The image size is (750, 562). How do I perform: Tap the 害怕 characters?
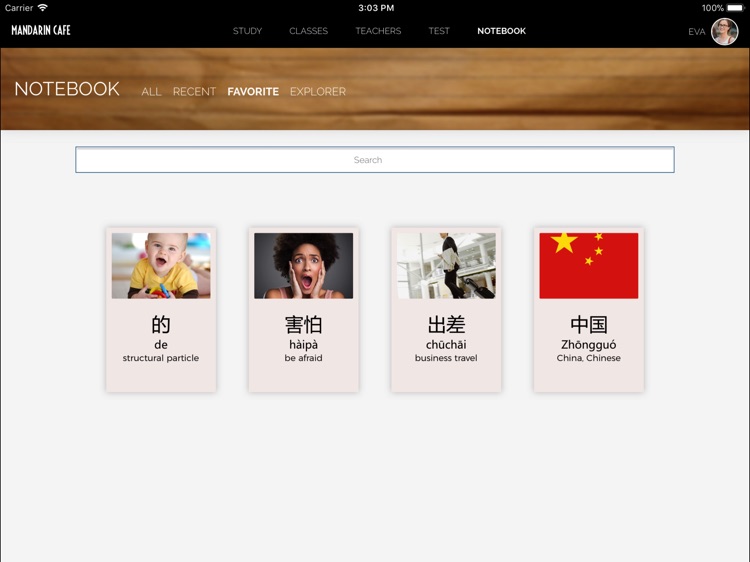tap(304, 325)
